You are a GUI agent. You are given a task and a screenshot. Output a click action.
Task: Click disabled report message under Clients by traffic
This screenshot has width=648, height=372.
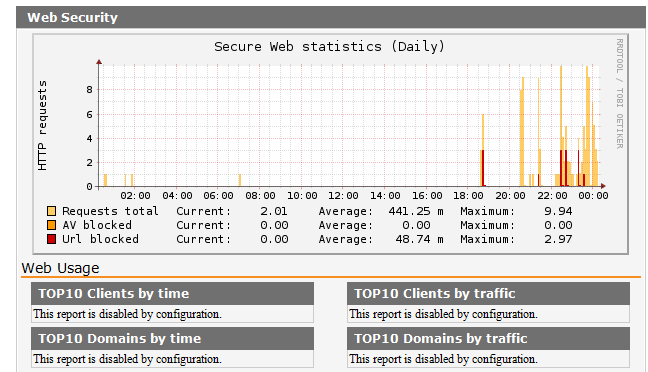443,314
